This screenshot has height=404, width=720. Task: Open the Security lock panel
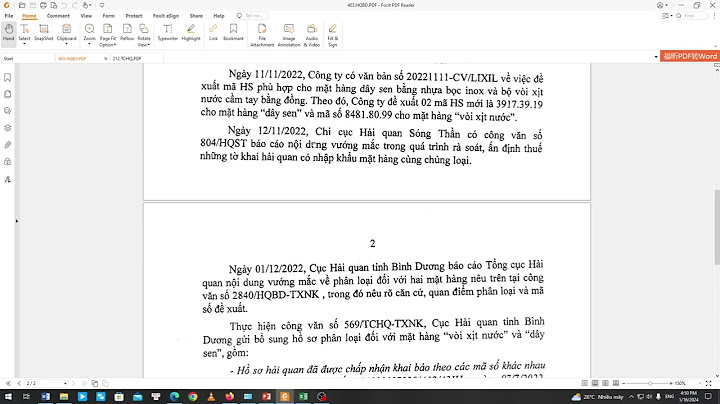(x=7, y=162)
